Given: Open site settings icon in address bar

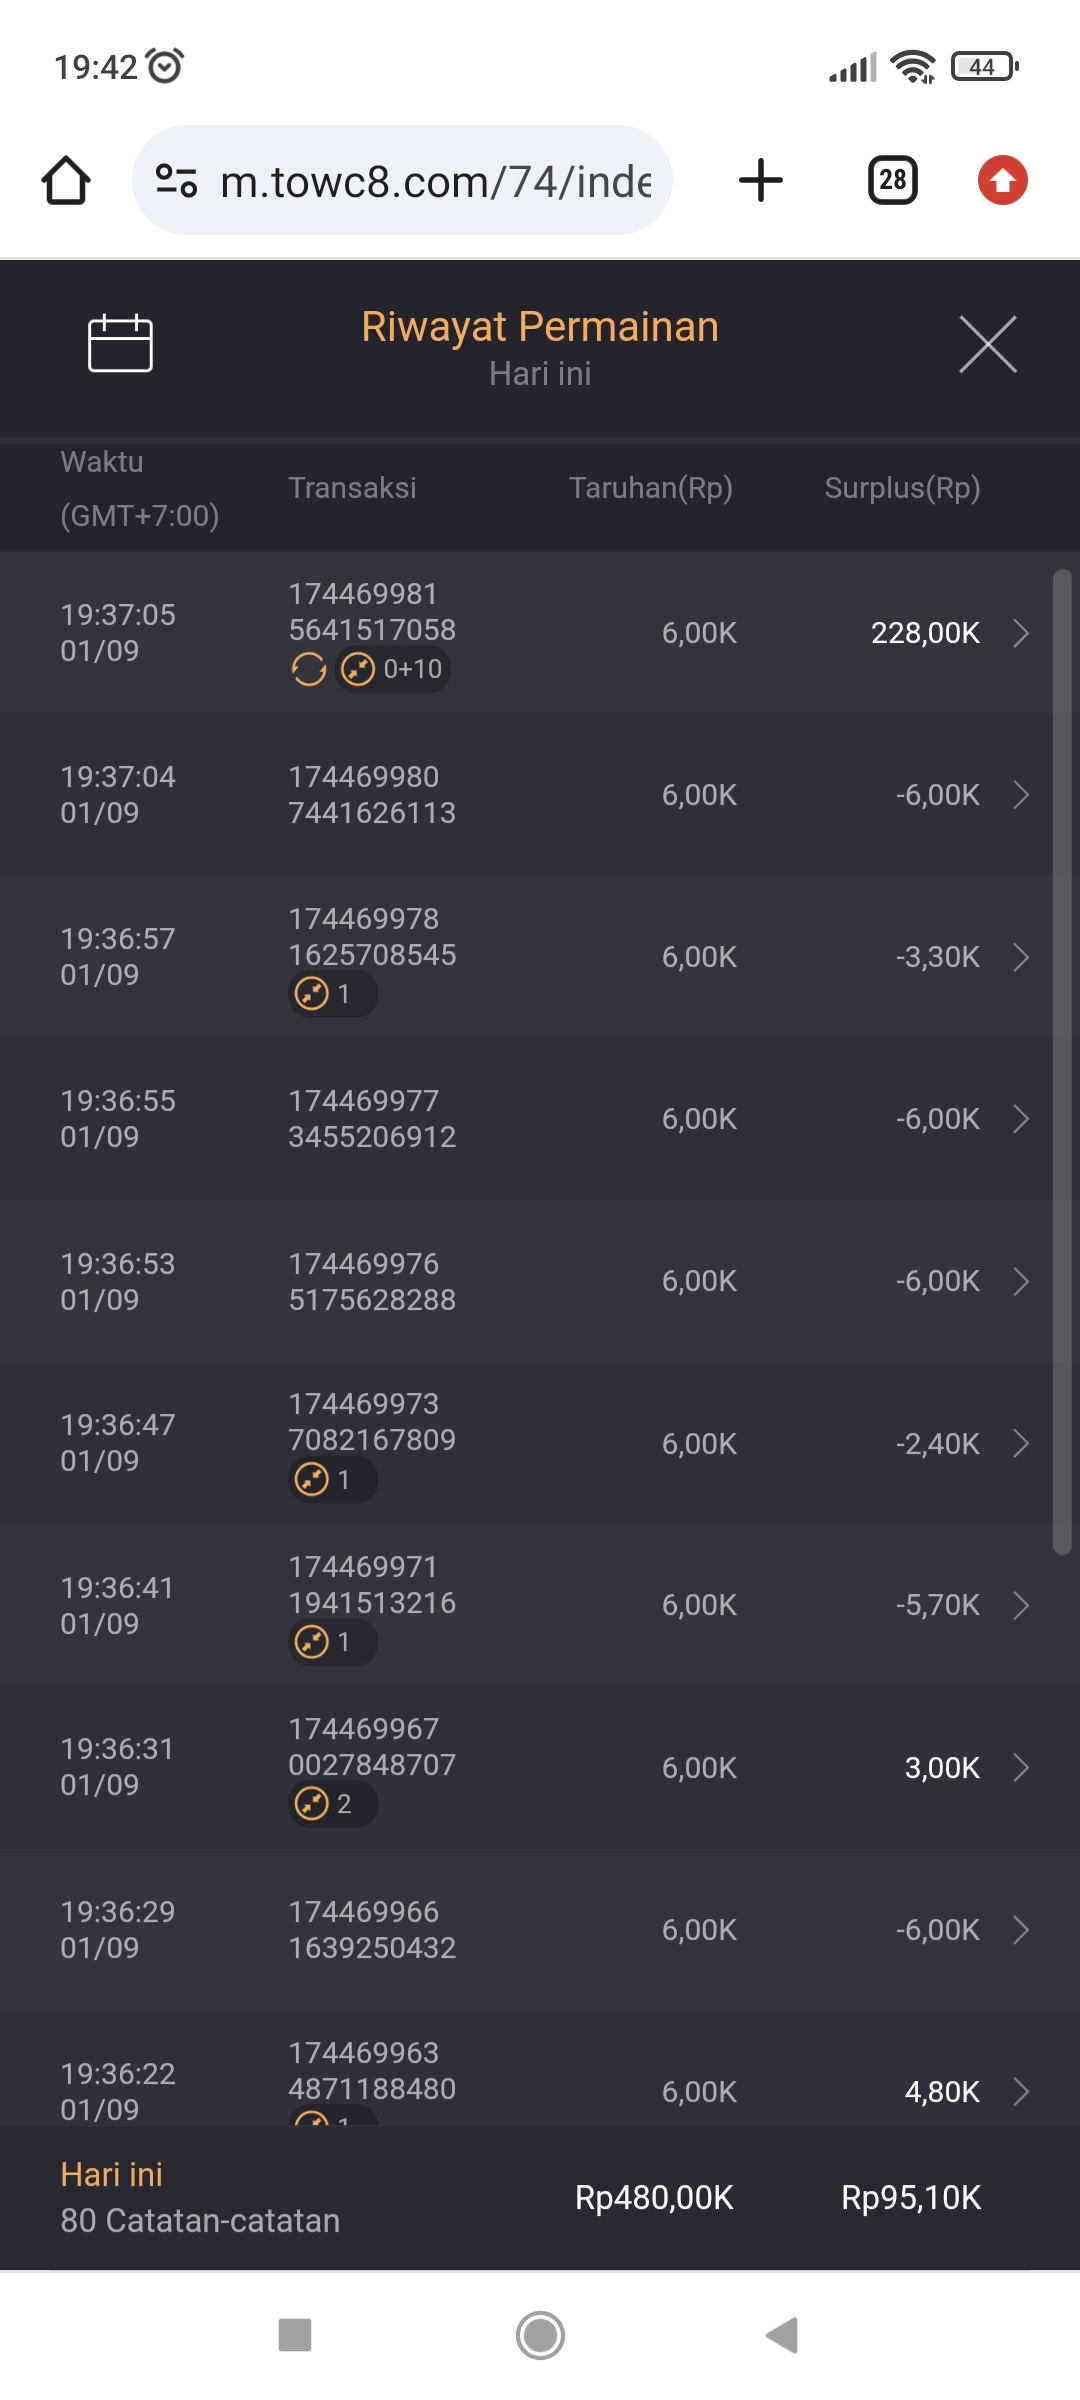Looking at the screenshot, I should [x=176, y=181].
